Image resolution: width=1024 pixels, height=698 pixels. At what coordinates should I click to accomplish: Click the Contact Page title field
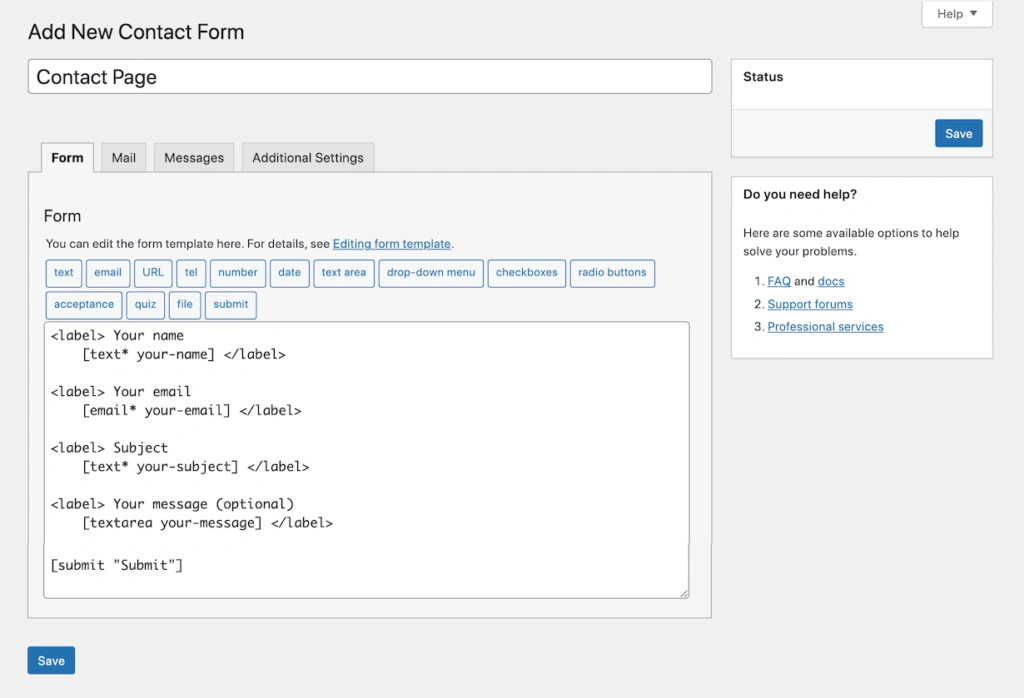tap(370, 77)
